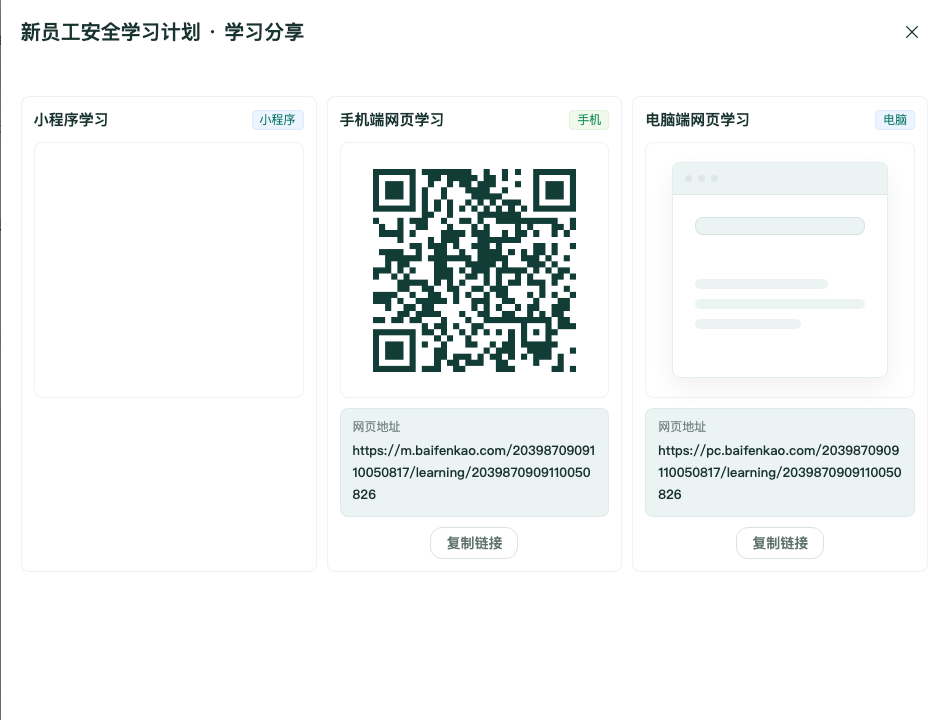Close the 学习分享 dialog
Image resolution: width=948 pixels, height=720 pixels.
[912, 32]
